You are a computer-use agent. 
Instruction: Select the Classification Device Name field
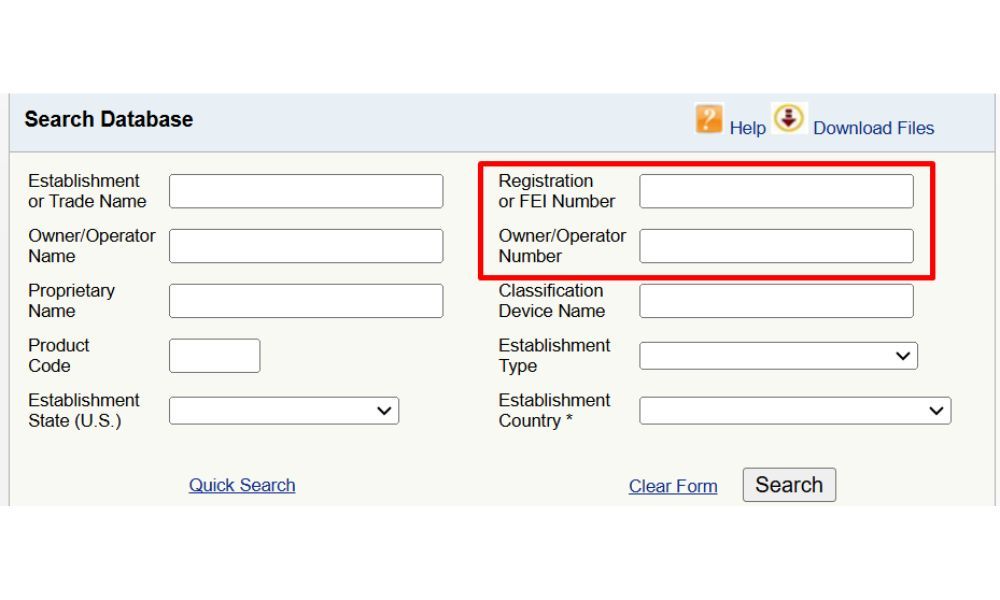coord(776,301)
